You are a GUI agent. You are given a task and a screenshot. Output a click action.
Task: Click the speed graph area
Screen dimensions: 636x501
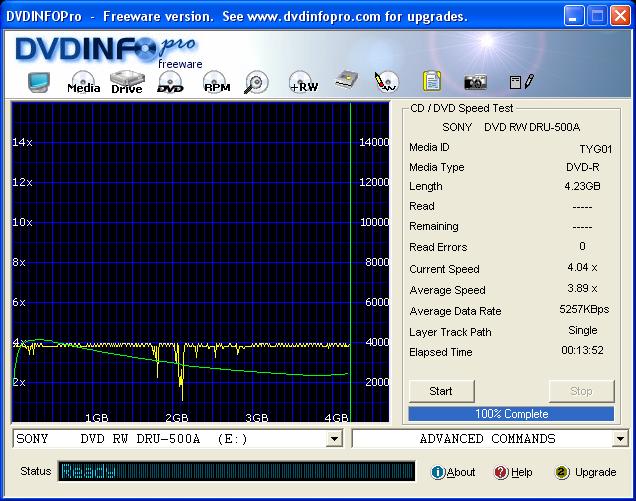[x=200, y=262]
